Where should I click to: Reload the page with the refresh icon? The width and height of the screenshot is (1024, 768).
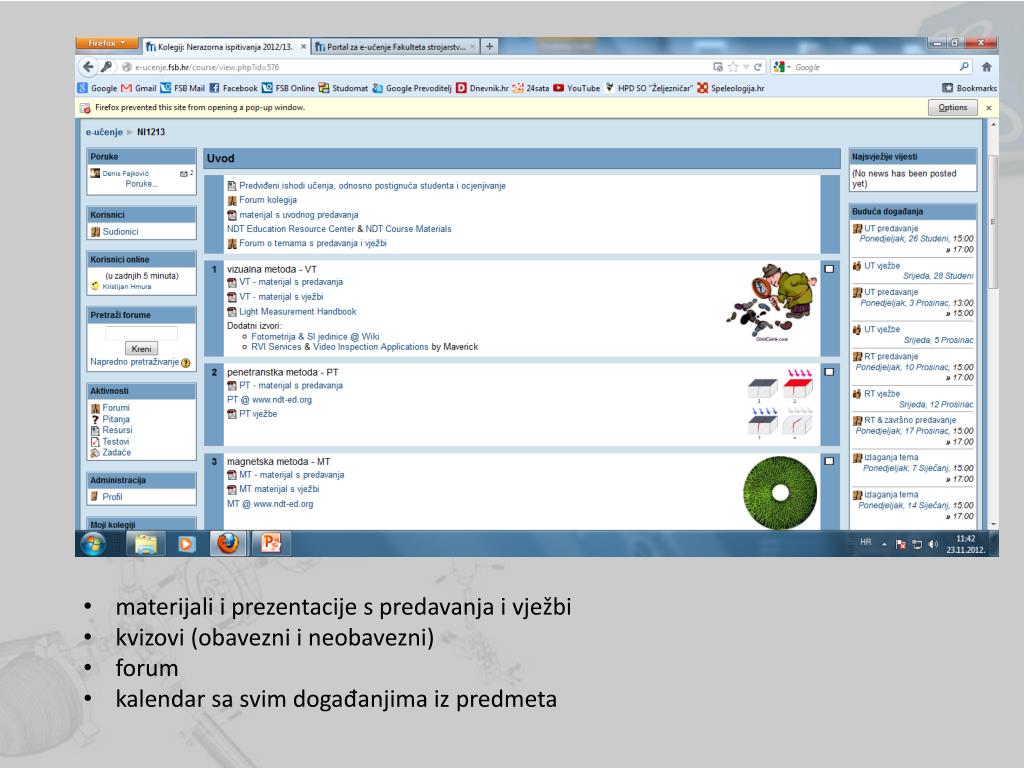coord(758,67)
